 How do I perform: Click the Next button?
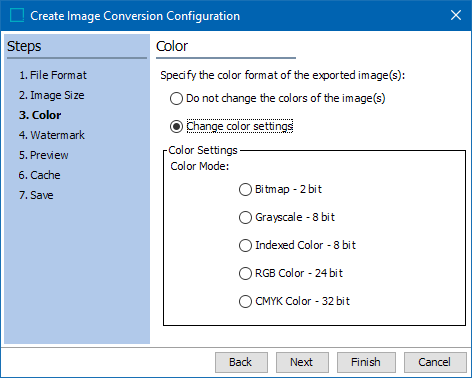302,362
